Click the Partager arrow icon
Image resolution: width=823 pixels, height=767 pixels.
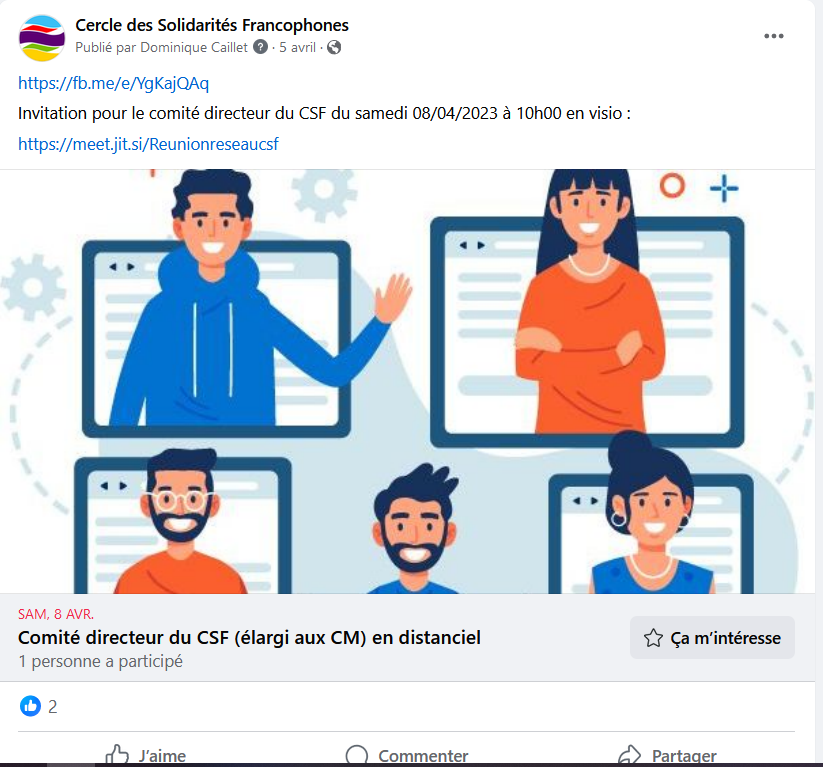click(x=629, y=755)
